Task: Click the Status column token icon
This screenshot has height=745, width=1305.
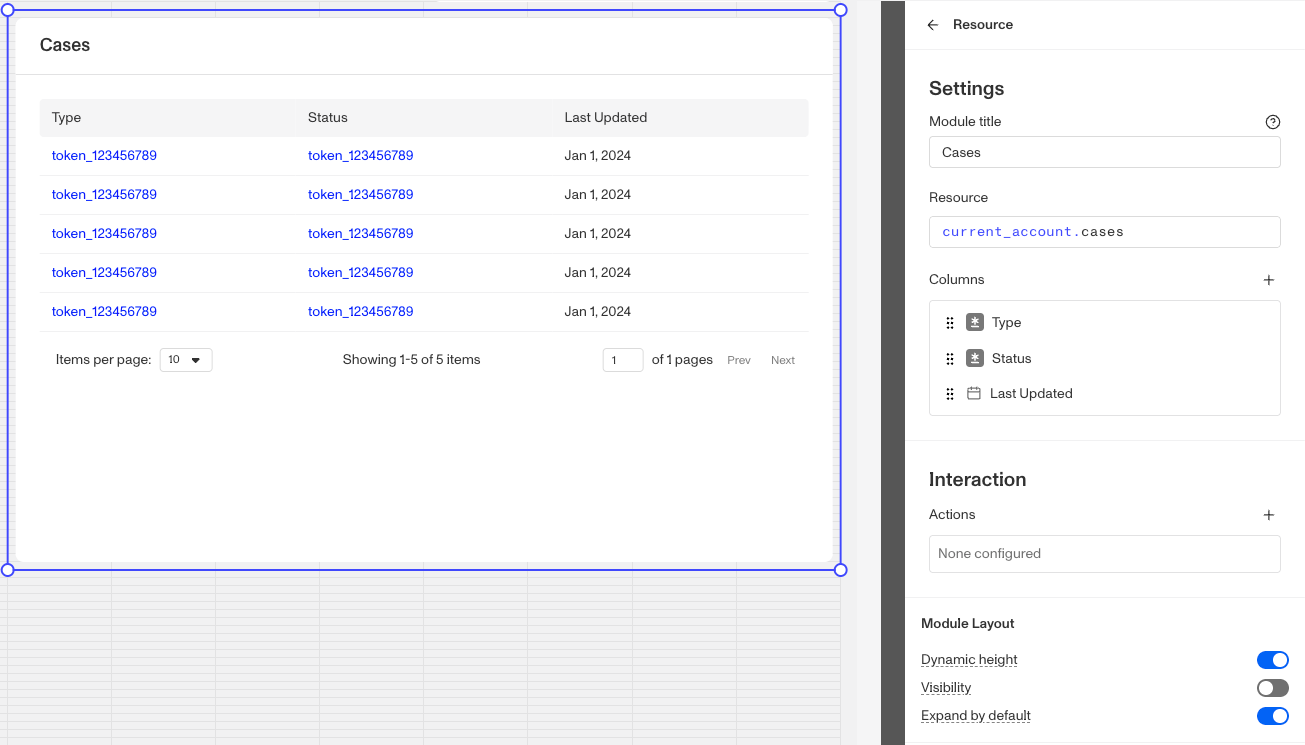Action: 975,358
